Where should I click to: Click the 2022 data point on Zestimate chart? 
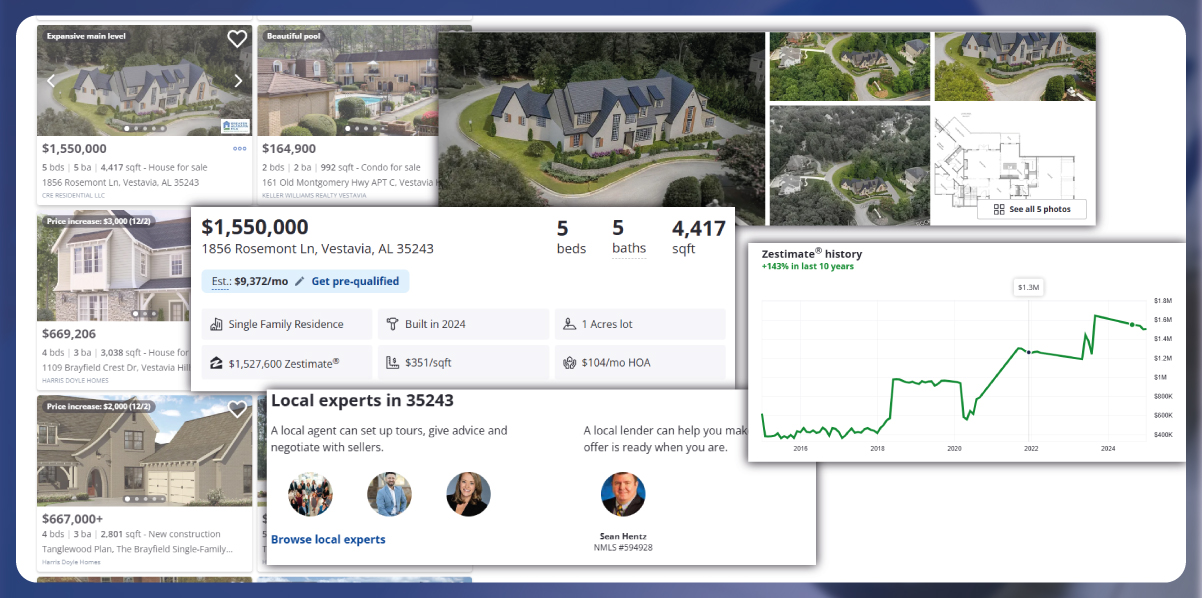pyautogui.click(x=1031, y=353)
